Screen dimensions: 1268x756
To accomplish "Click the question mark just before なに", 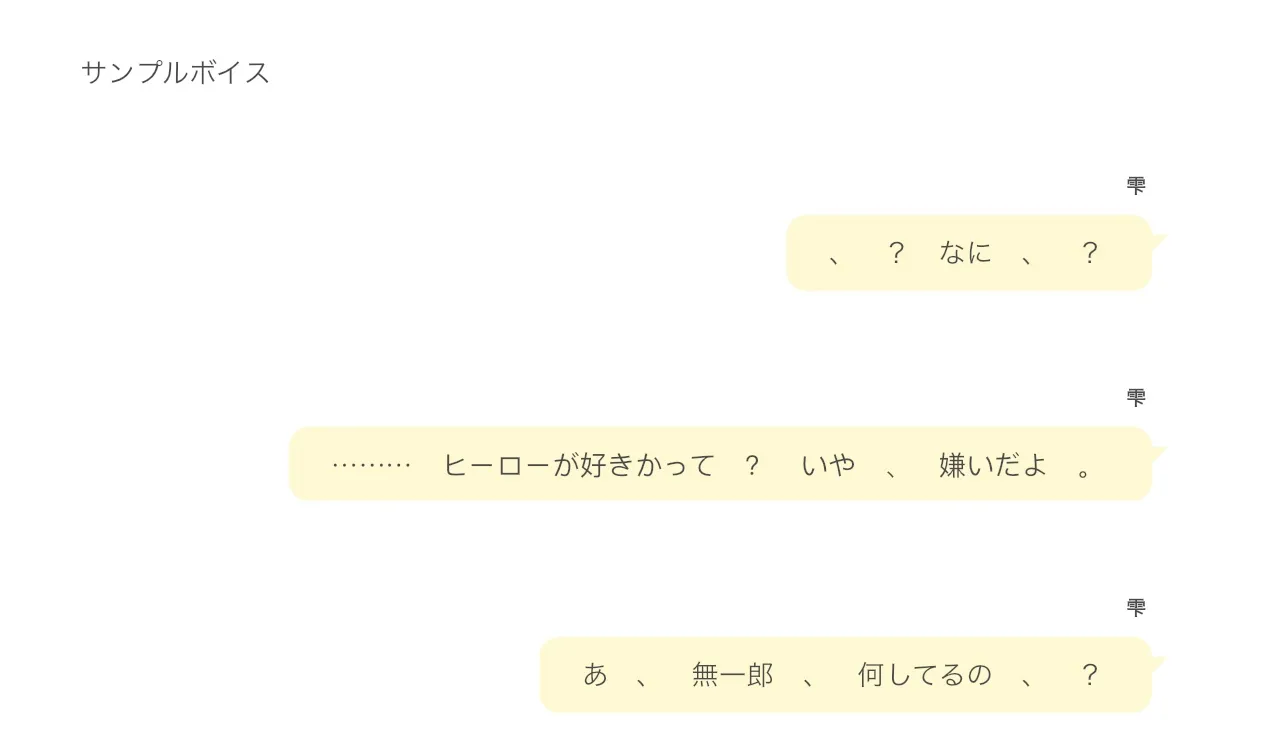I will point(895,253).
